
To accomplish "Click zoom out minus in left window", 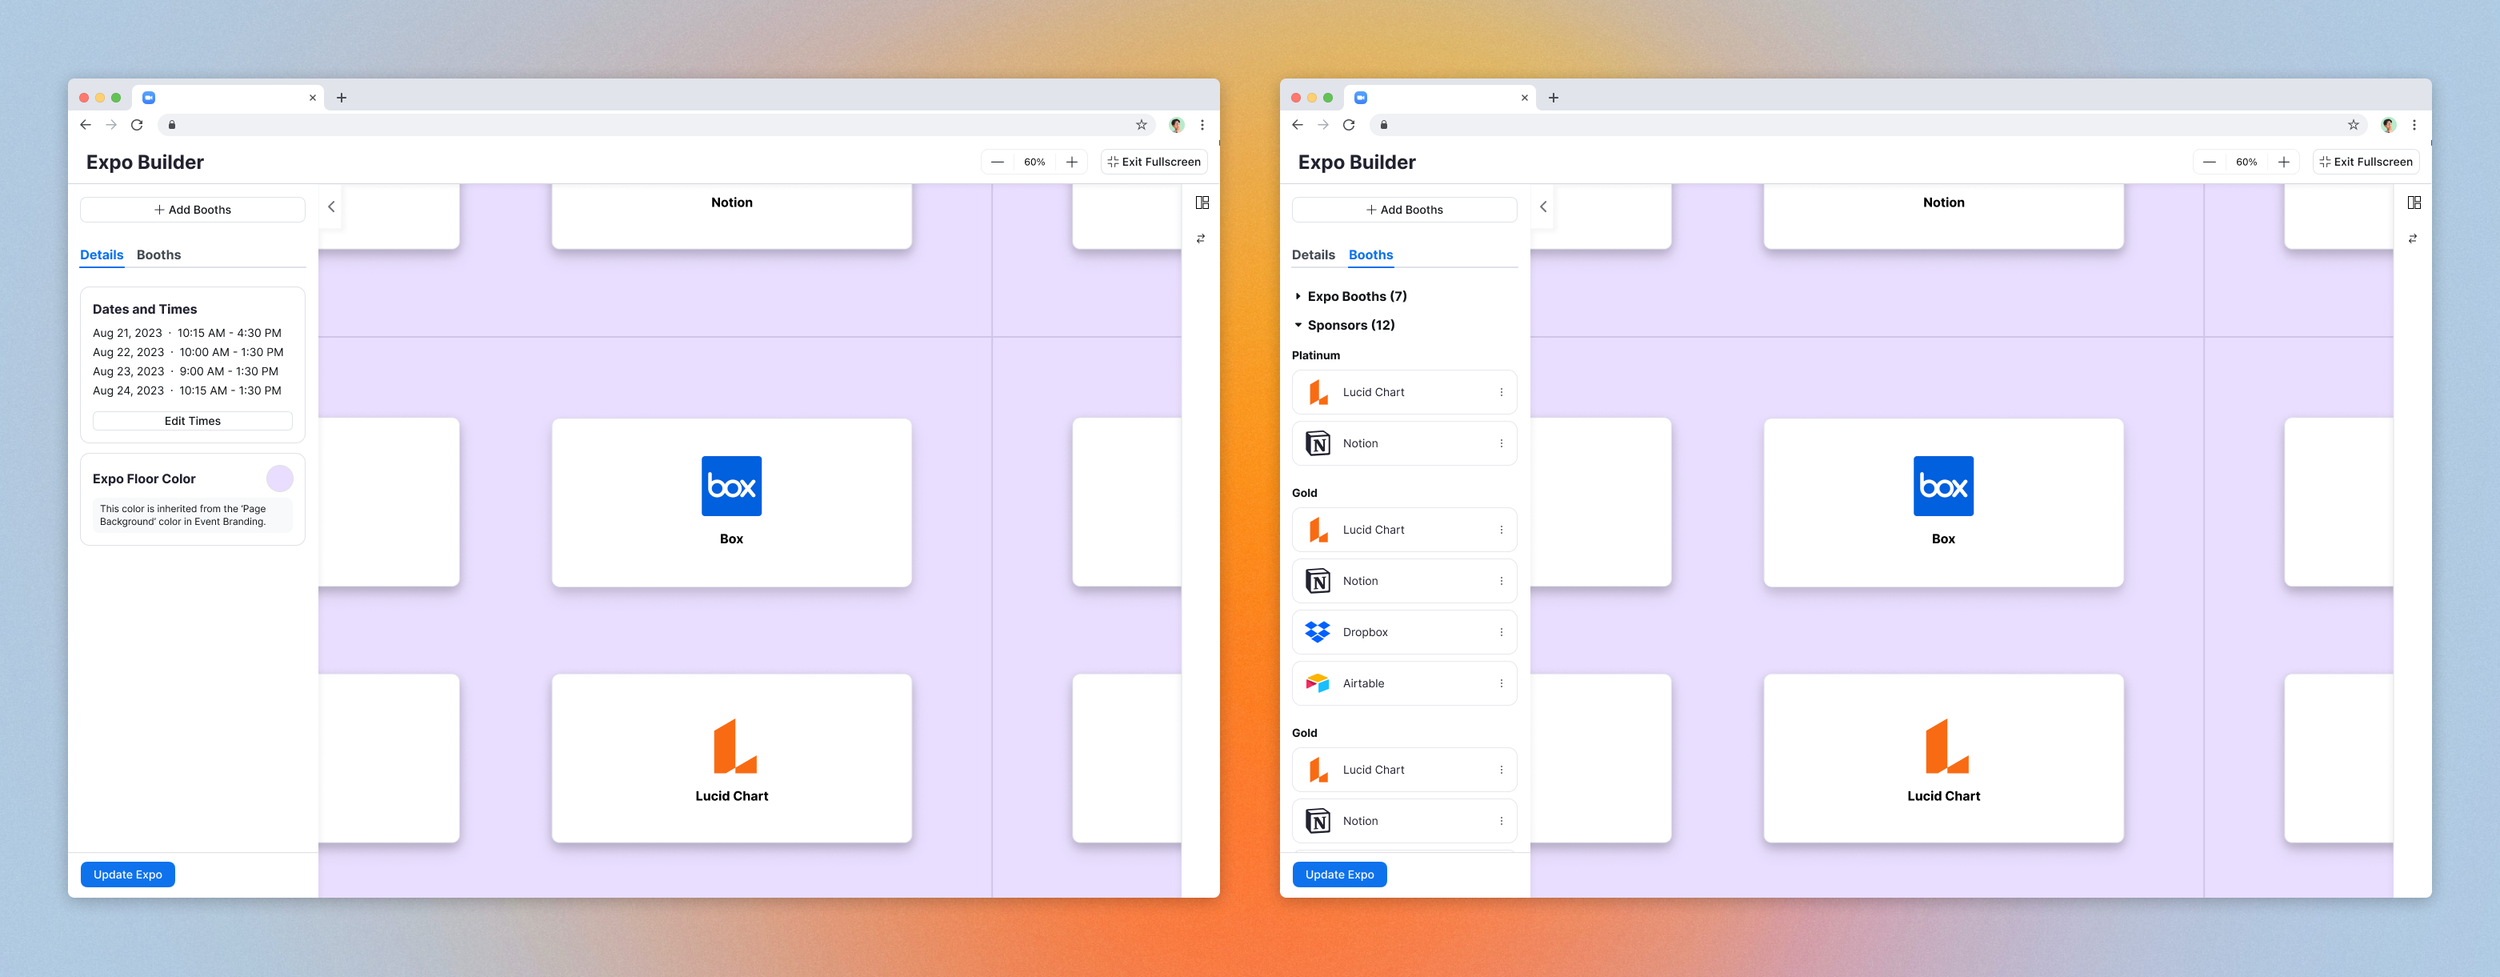I will [x=997, y=162].
